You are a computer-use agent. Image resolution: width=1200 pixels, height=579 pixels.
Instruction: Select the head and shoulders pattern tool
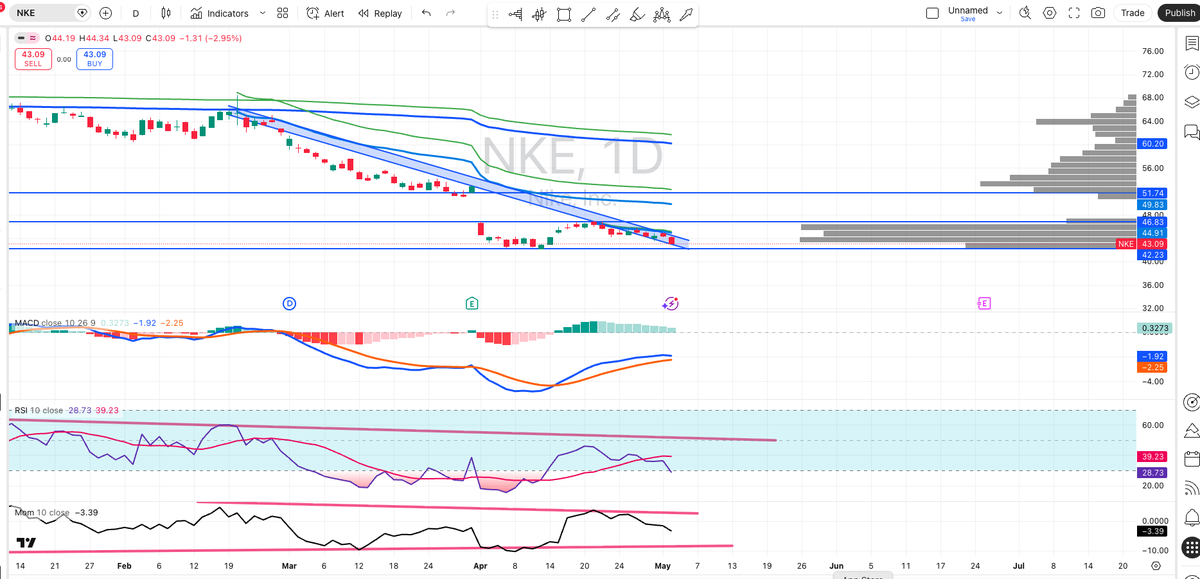pos(661,15)
